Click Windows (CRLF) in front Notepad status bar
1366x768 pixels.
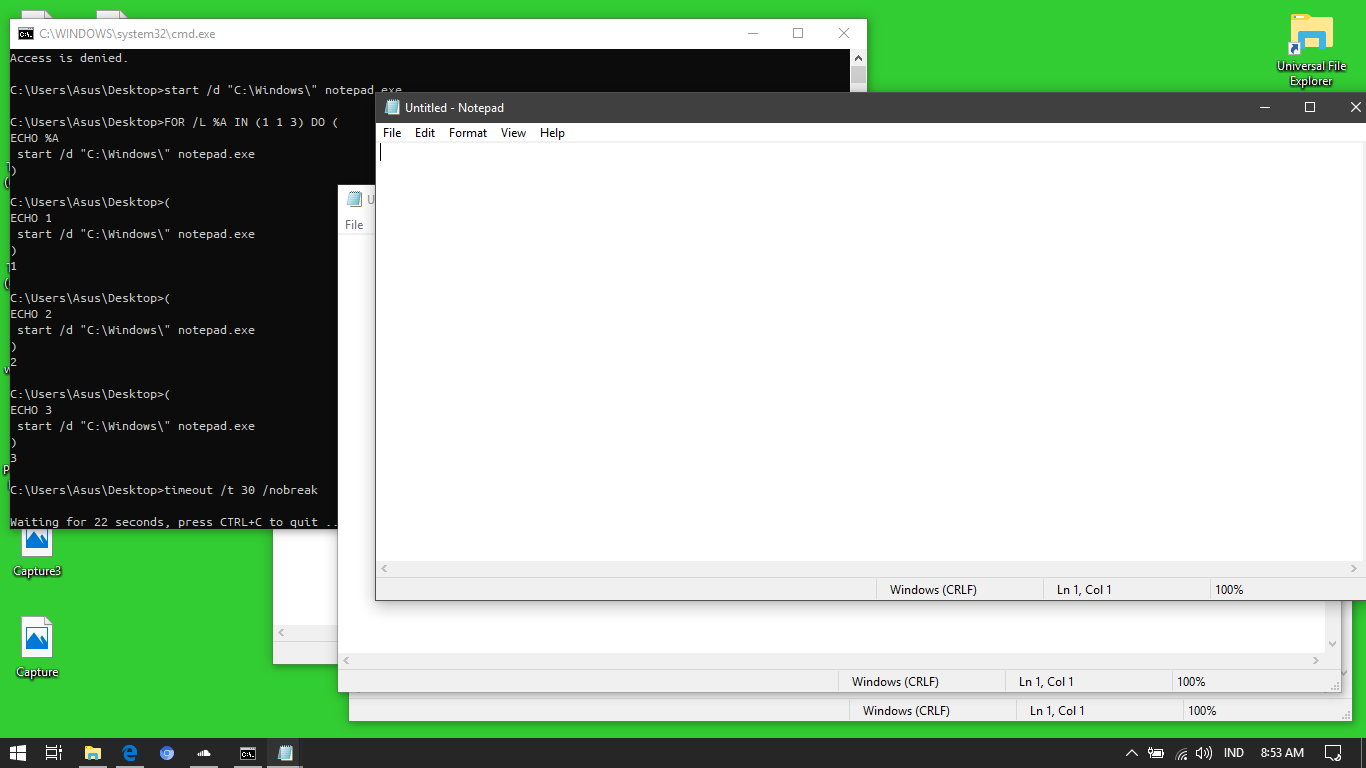933,590
